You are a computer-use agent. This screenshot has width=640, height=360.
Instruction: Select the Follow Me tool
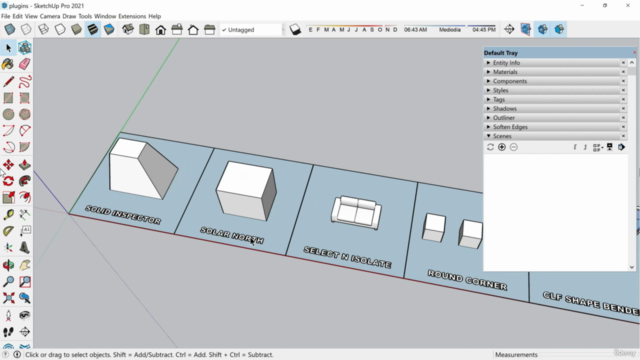(x=24, y=181)
